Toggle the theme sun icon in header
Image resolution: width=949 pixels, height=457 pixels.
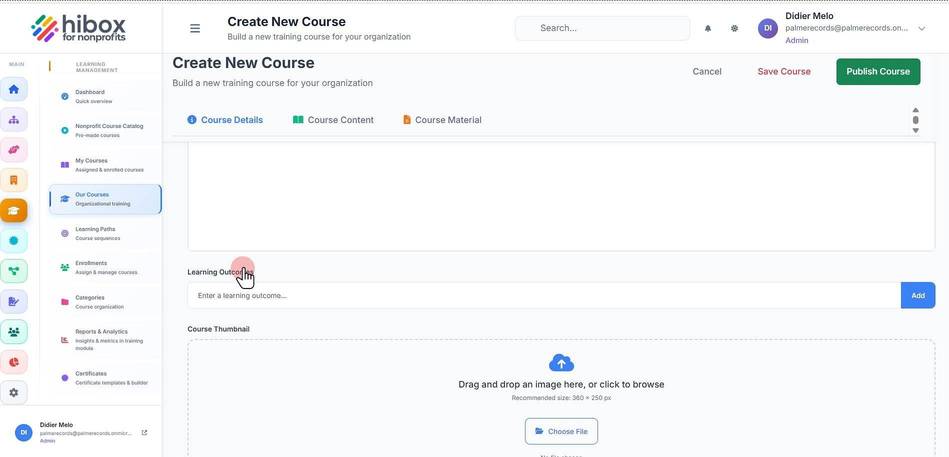tap(734, 28)
